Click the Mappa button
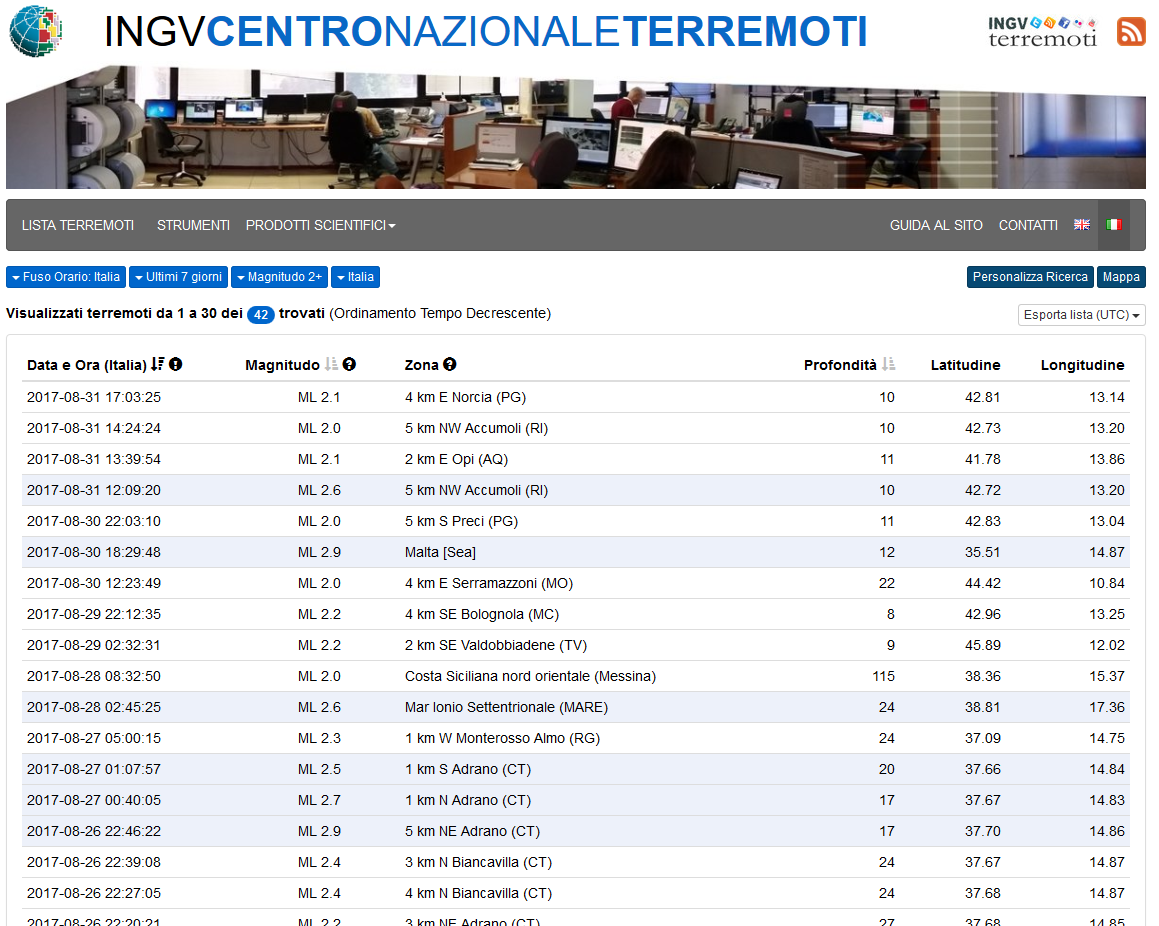 point(1121,277)
